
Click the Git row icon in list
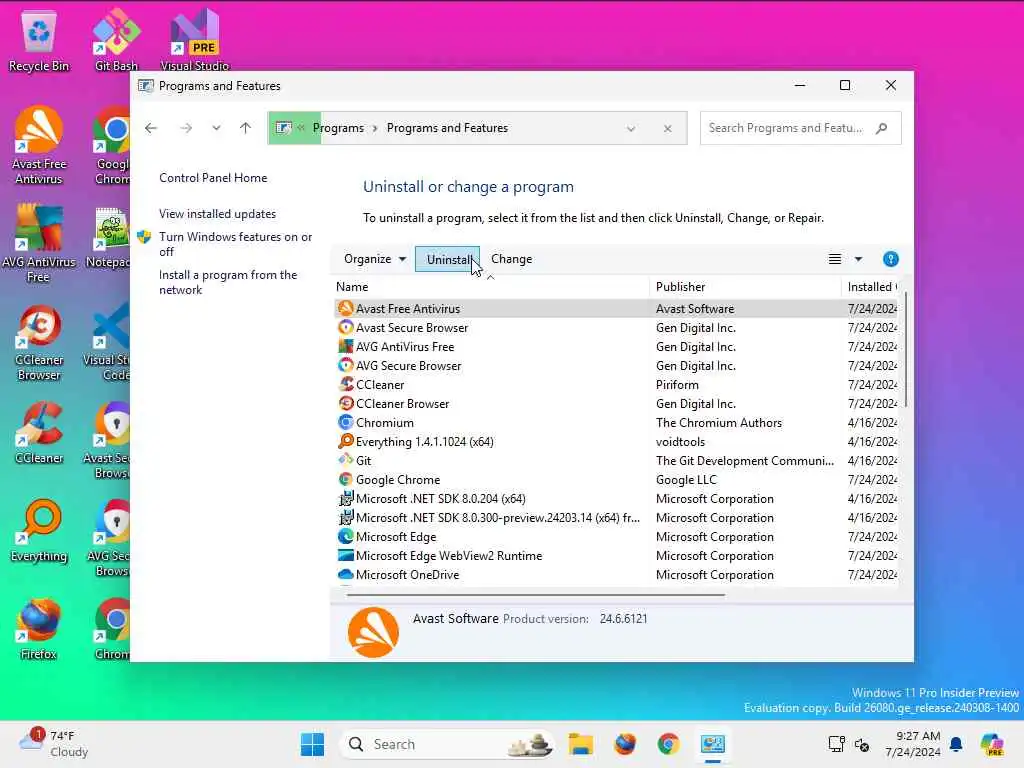coord(345,460)
